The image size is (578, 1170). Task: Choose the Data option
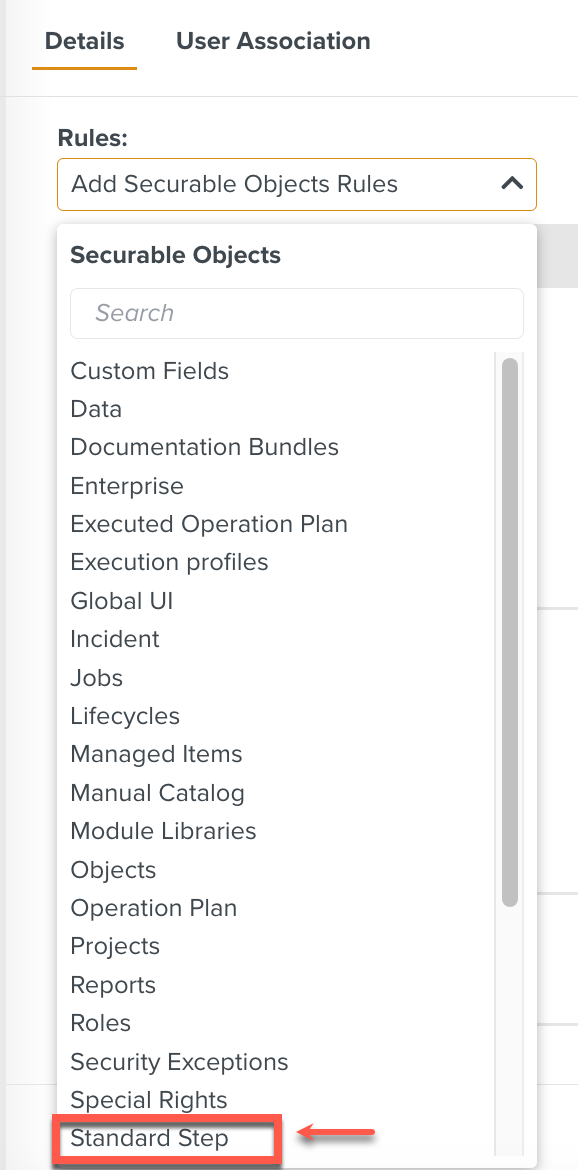click(96, 409)
